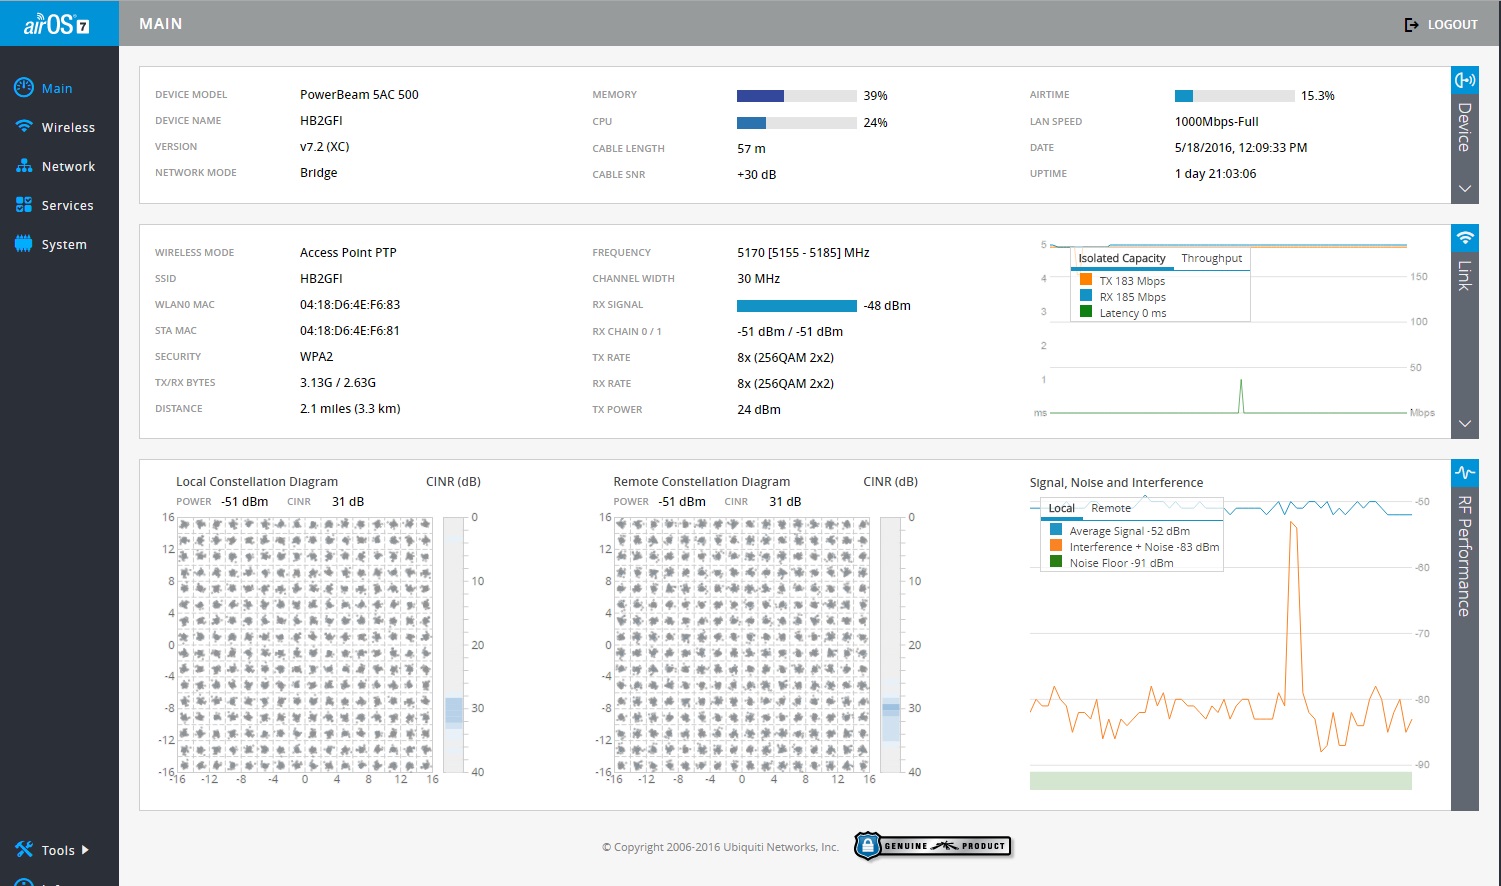Screen dimensions: 1501x886
Task: Click the Network icon in sidebar
Action: (x=24, y=166)
